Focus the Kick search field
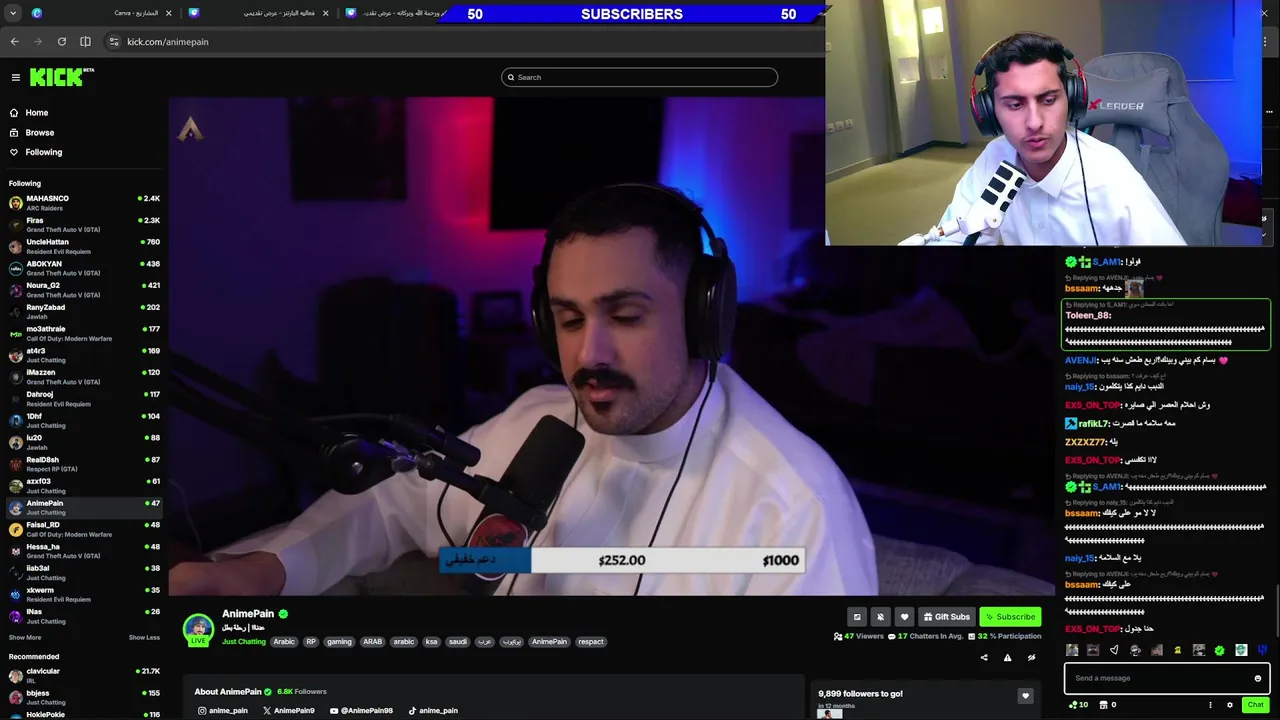 tap(639, 77)
